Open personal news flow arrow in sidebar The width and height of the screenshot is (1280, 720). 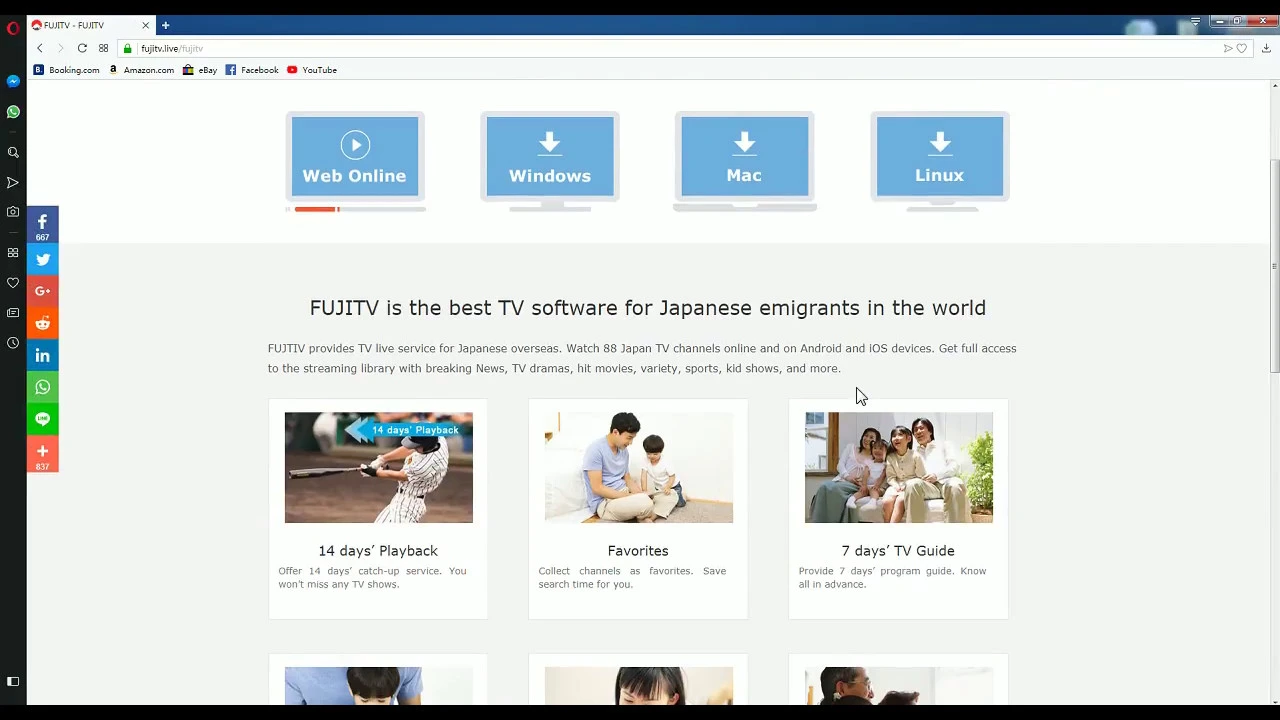coord(13,182)
